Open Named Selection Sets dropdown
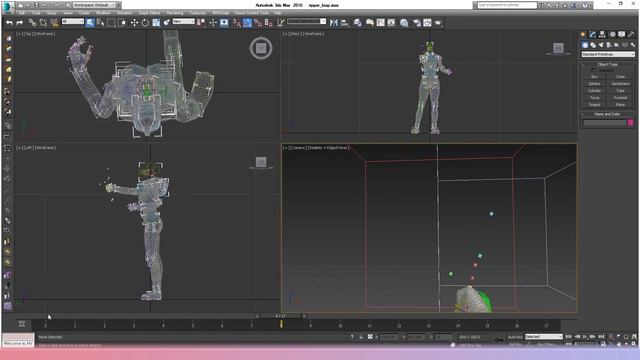 click(307, 21)
